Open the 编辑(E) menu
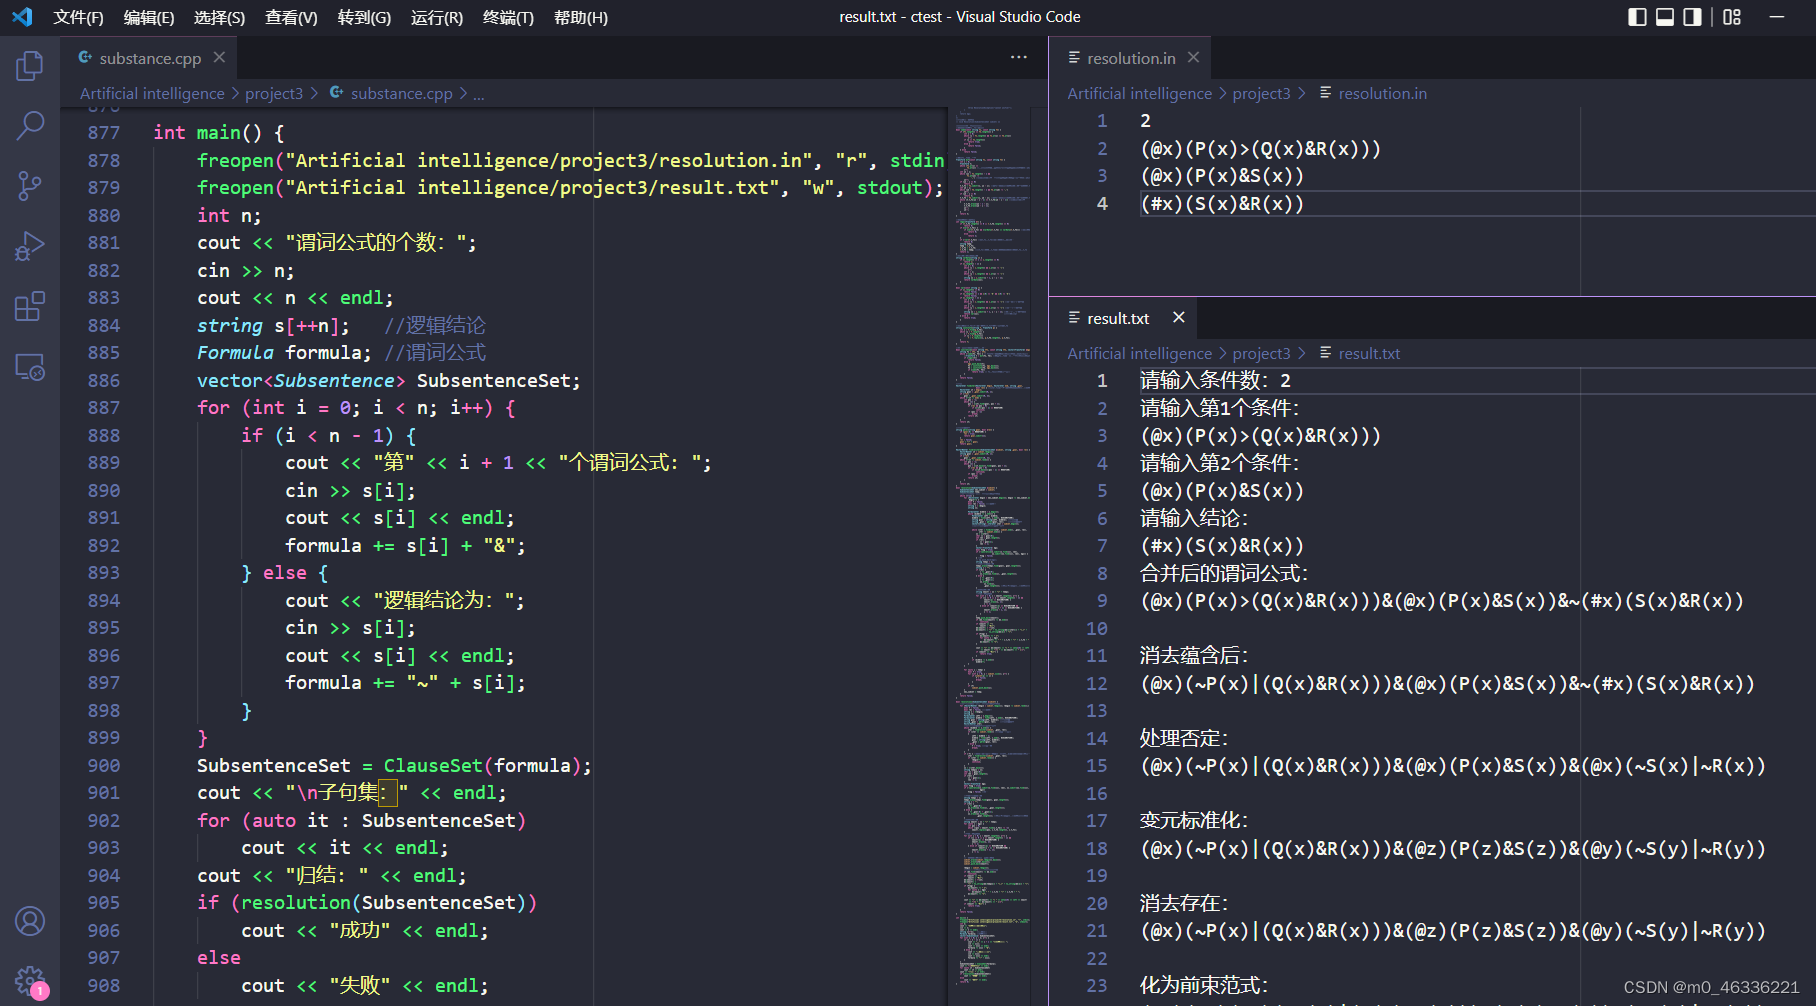Viewport: 1816px width, 1006px height. 149,17
